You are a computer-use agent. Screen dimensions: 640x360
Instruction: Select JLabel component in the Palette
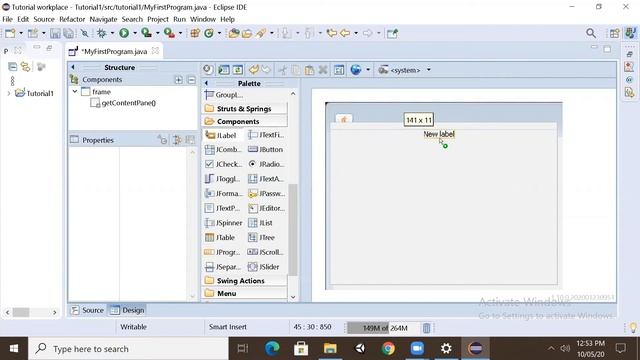click(221, 135)
